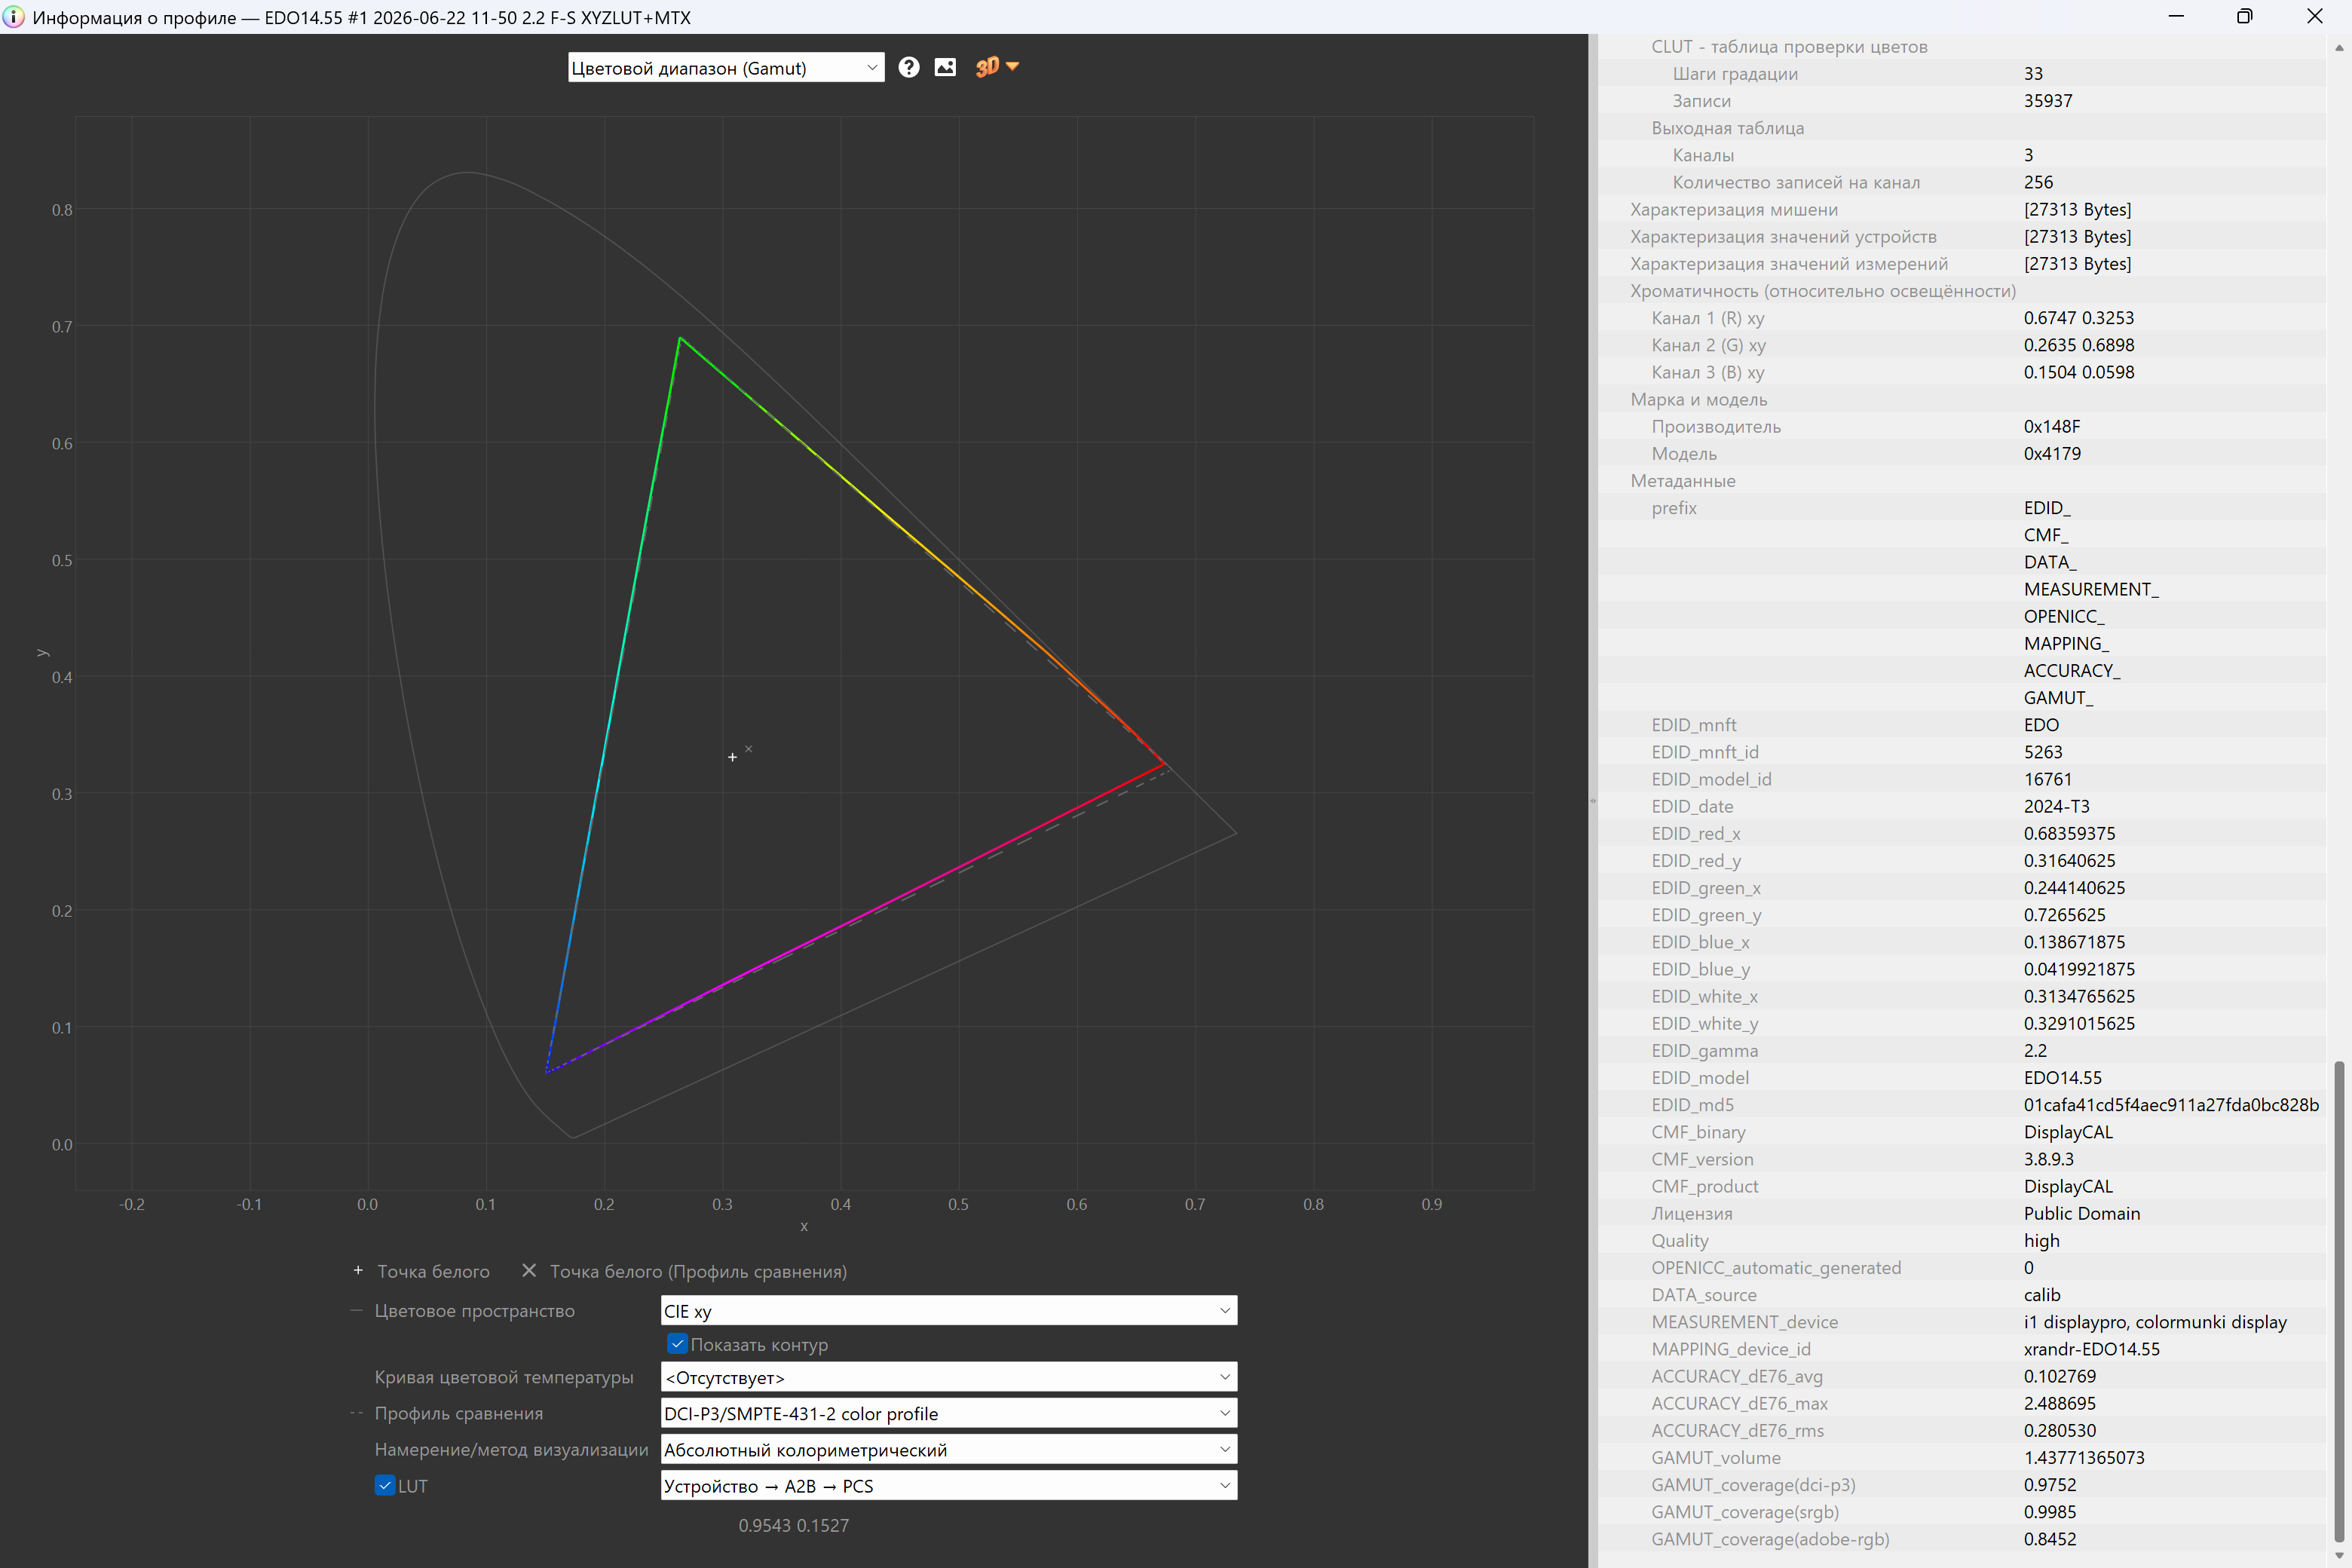Click the 'EDID_gamma' row
Image resolution: width=2352 pixels, height=1568 pixels.
pos(1962,1050)
